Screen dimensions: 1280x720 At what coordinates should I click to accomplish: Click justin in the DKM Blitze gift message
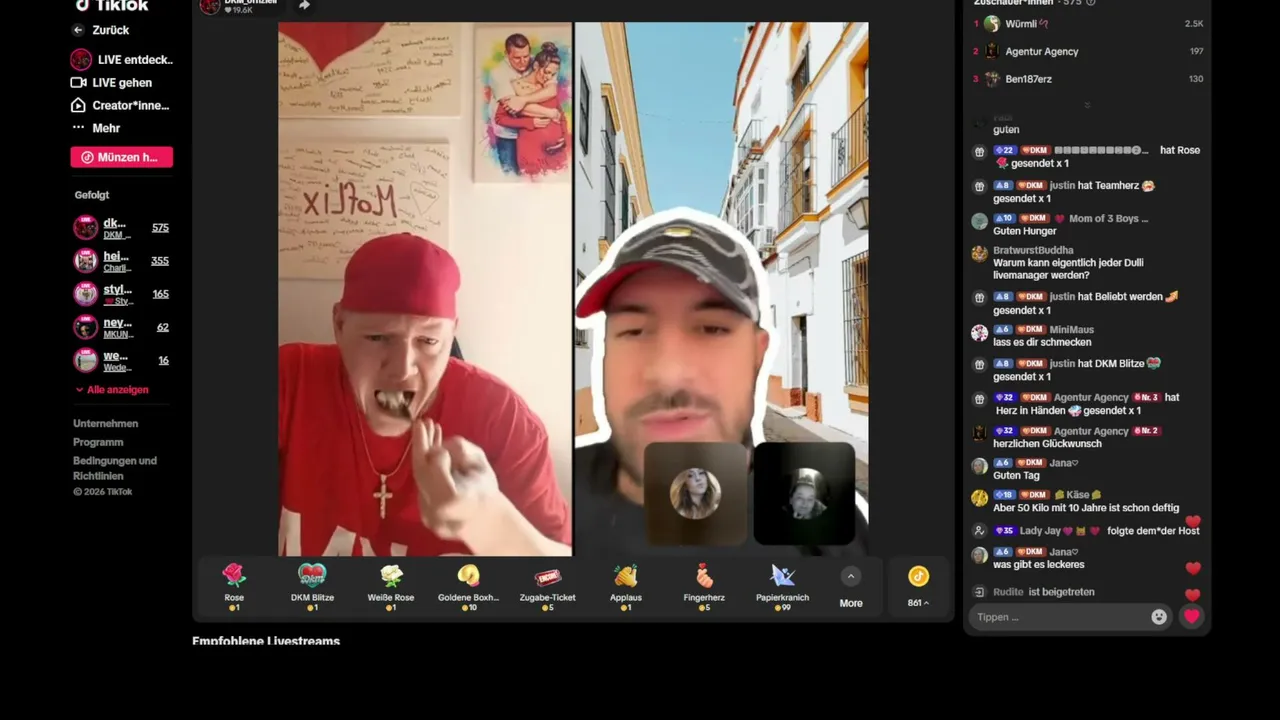[1062, 363]
